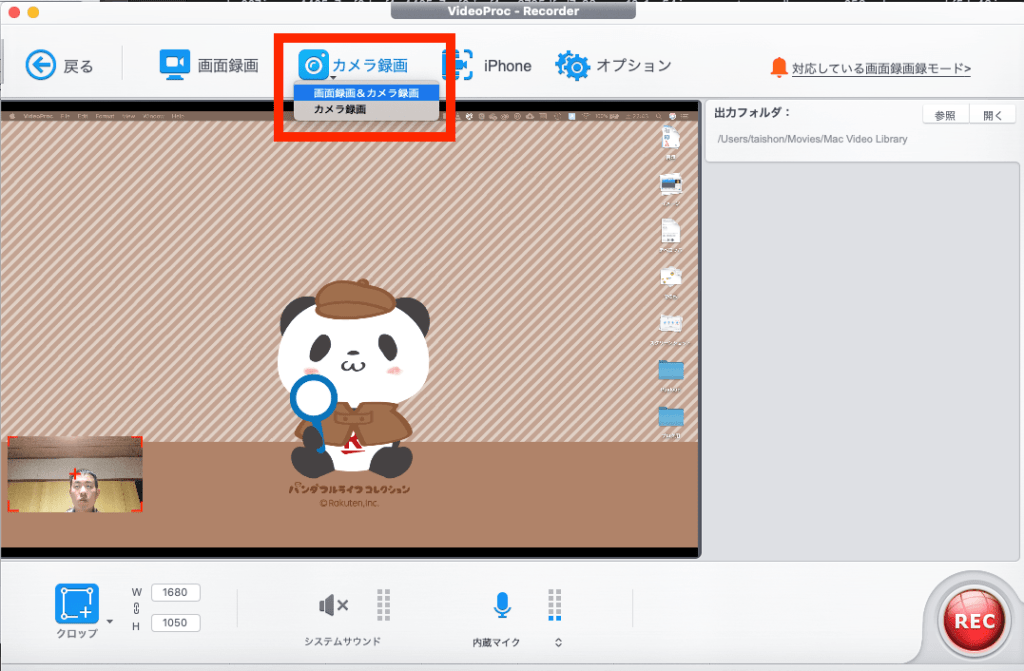Click the system sound volume level meter
The width and height of the screenshot is (1024, 671).
tap(383, 605)
